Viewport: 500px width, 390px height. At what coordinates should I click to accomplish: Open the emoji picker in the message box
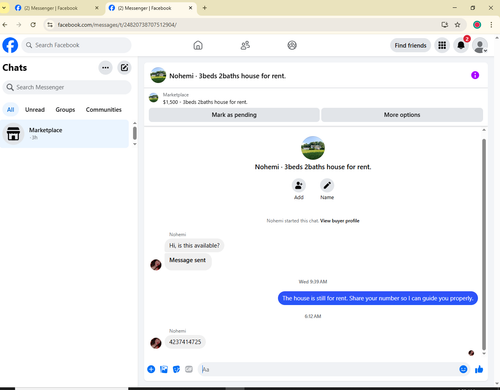[x=463, y=369]
